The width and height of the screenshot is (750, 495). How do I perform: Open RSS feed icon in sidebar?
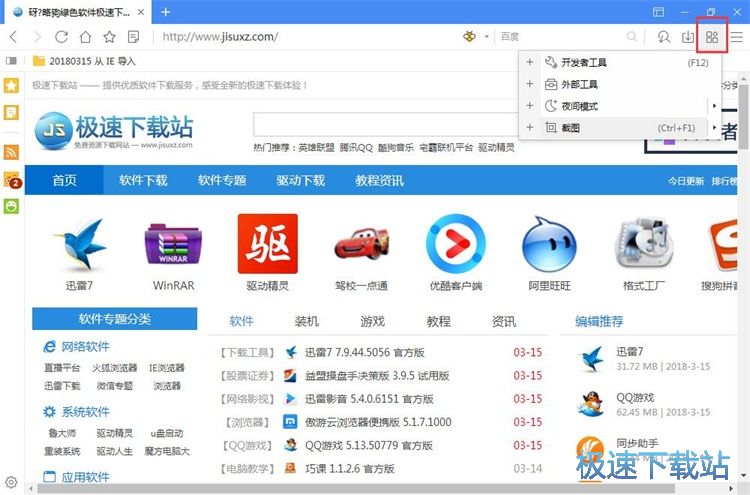pyautogui.click(x=11, y=152)
